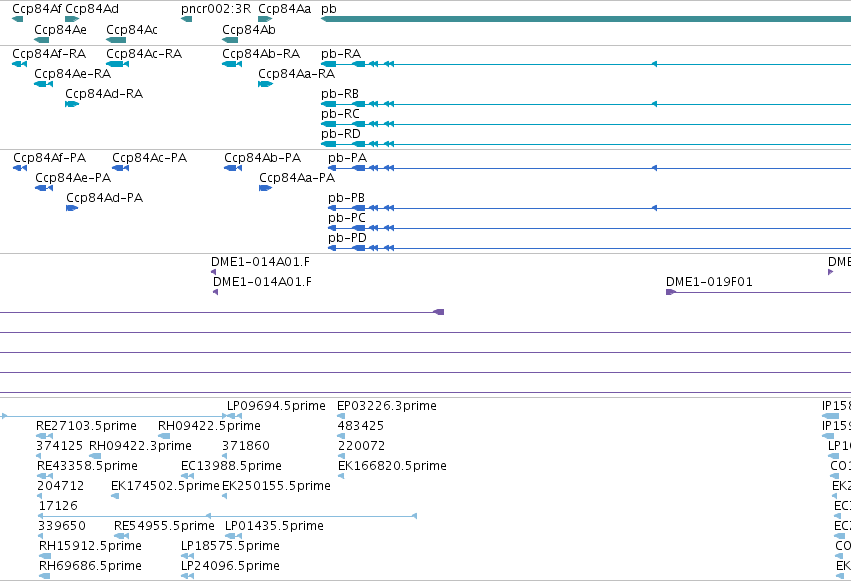This screenshot has width=851, height=581.
Task: Click the Ccp84Ab-RA transcript label
Action: coord(261,54)
